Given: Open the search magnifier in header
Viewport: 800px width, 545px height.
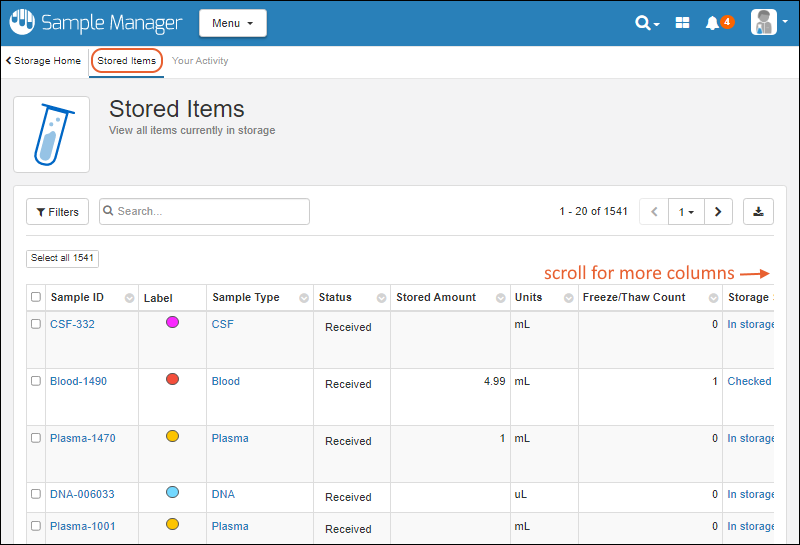Looking at the screenshot, I should point(645,23).
